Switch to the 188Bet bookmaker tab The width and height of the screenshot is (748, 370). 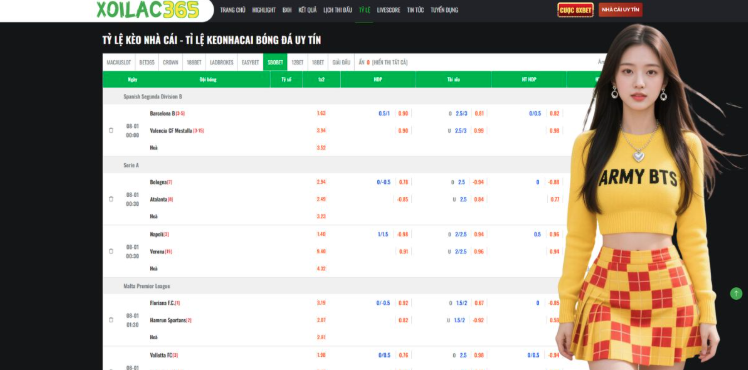pos(194,62)
